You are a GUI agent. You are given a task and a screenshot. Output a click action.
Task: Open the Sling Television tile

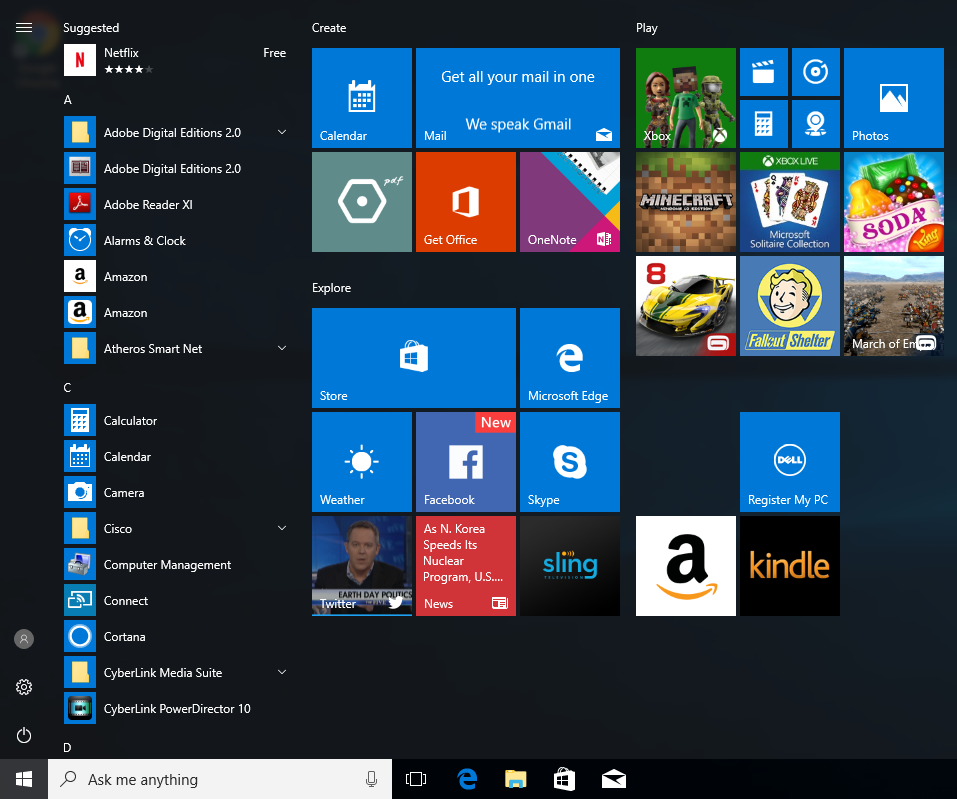pyautogui.click(x=569, y=565)
